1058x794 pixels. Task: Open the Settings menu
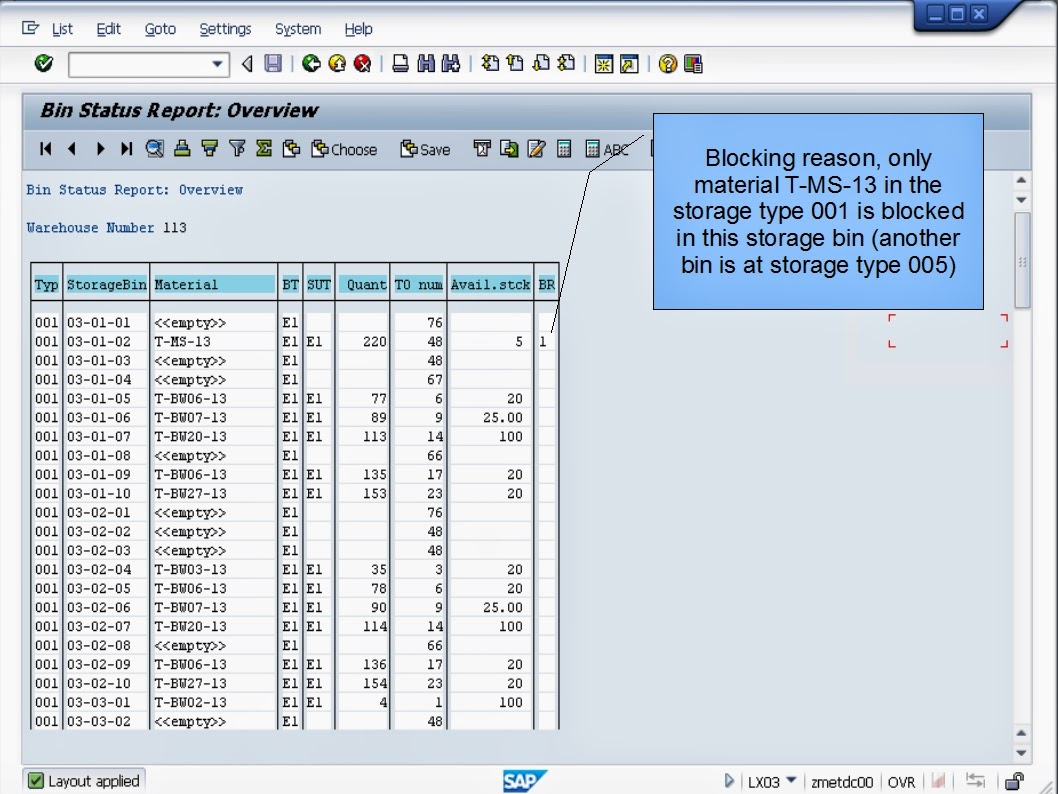pos(225,29)
